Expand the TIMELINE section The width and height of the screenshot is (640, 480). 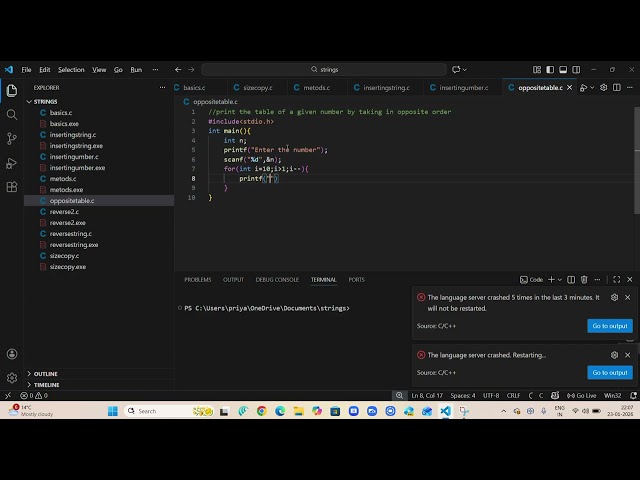coord(46,385)
